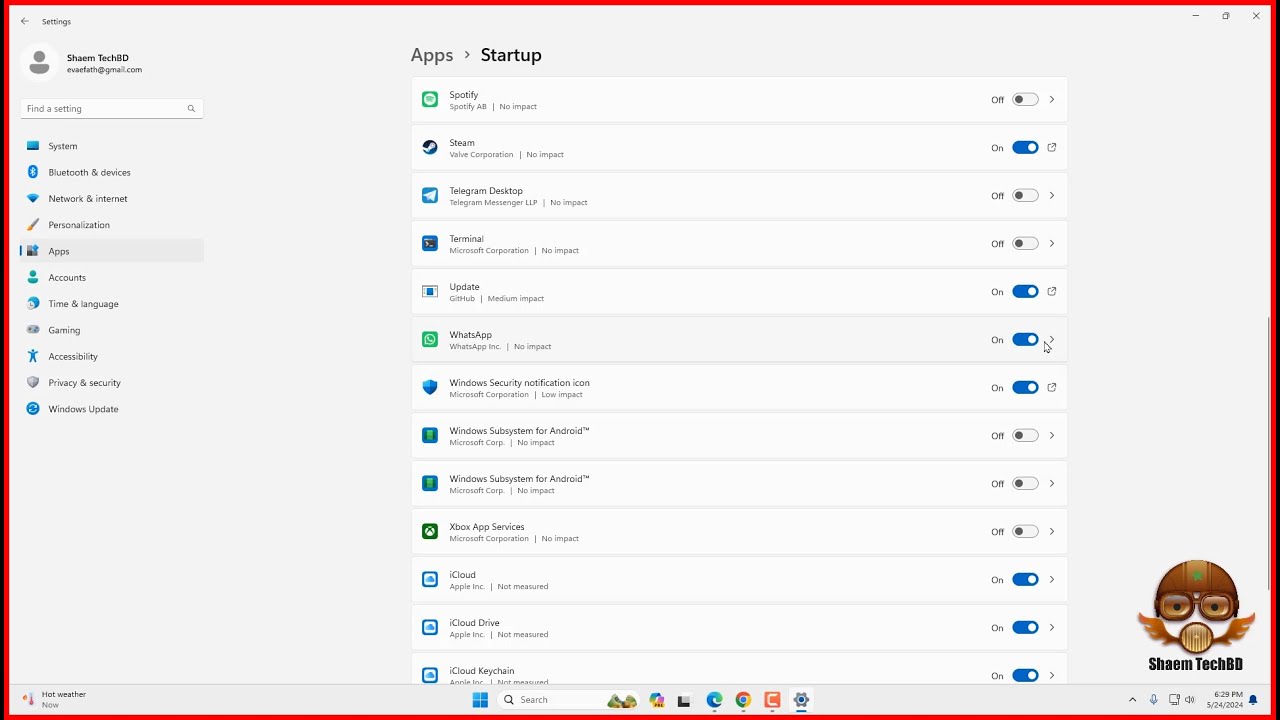Screen dimensions: 1280x720
Task: Click the Steam app icon
Action: coord(430,148)
